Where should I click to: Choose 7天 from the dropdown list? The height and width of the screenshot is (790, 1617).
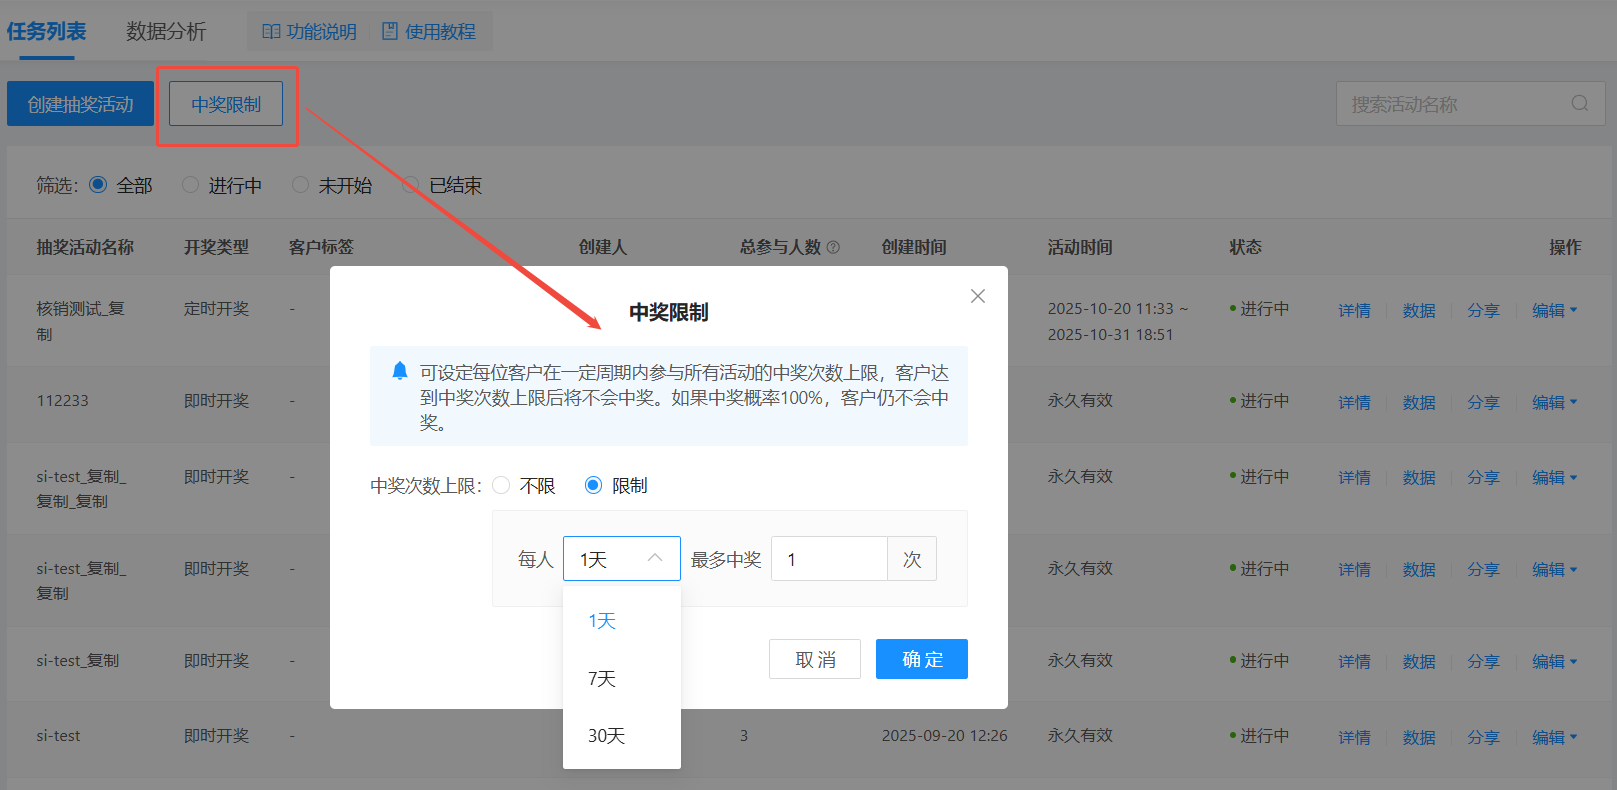point(602,679)
